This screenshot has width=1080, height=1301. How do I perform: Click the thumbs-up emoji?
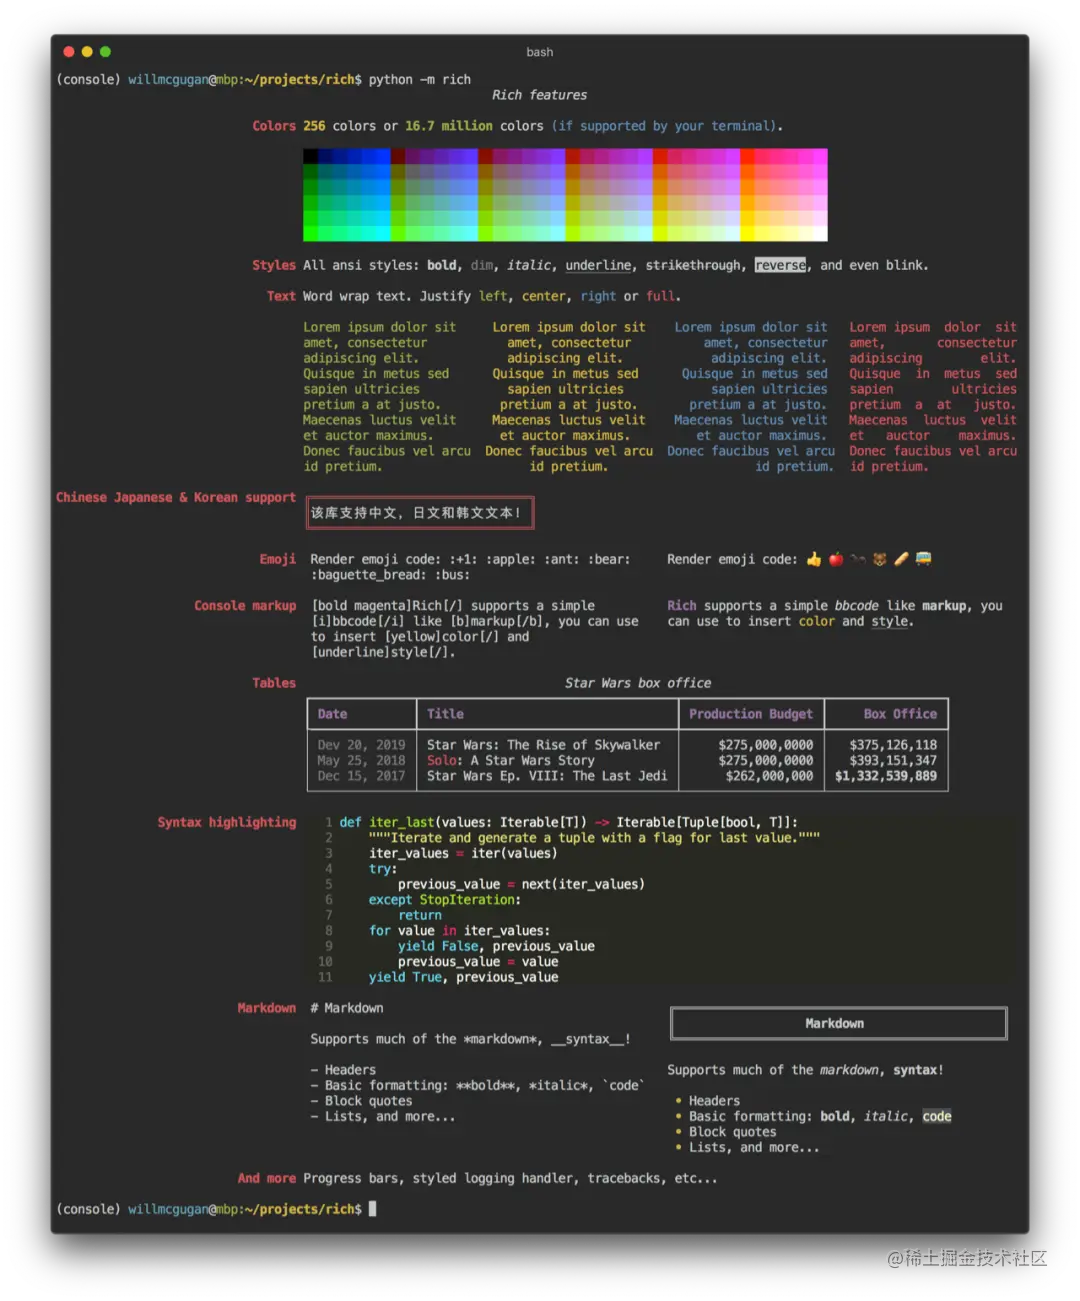click(x=814, y=559)
